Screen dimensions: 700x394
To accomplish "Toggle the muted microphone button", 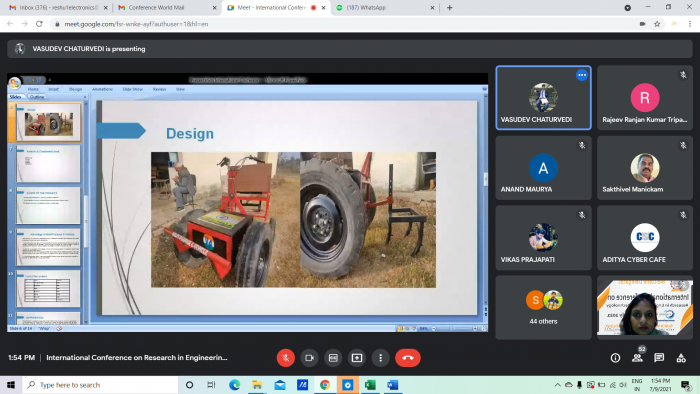I will tap(286, 358).
